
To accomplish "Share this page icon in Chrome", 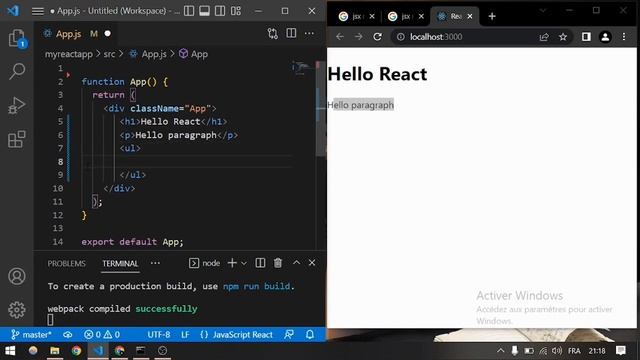I will (x=544, y=37).
